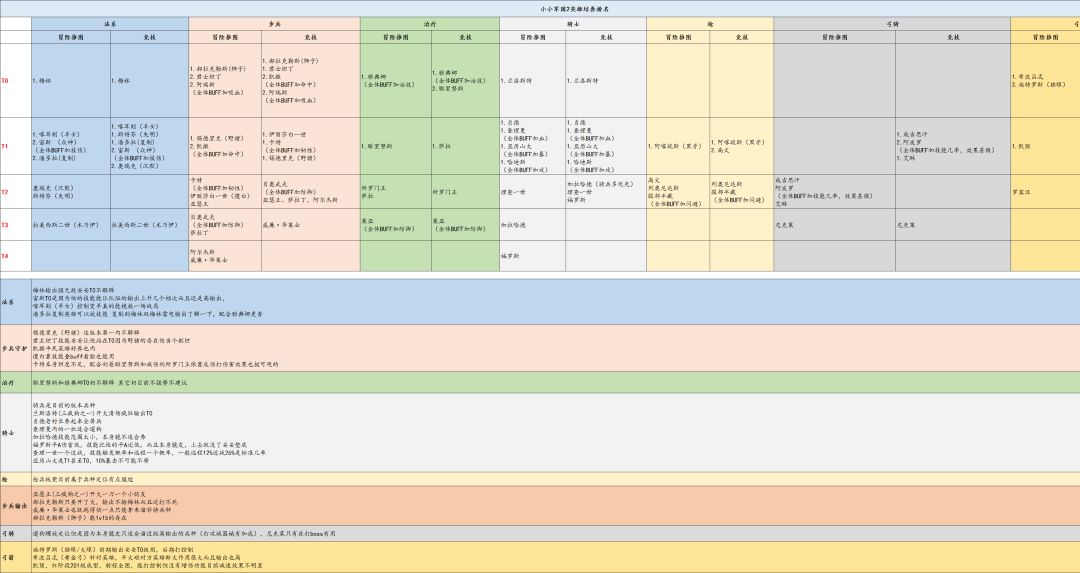Select T2 cell 理查一世 under 骑士 冒险推图
Screen dimensions: 1080x573
pos(533,192)
